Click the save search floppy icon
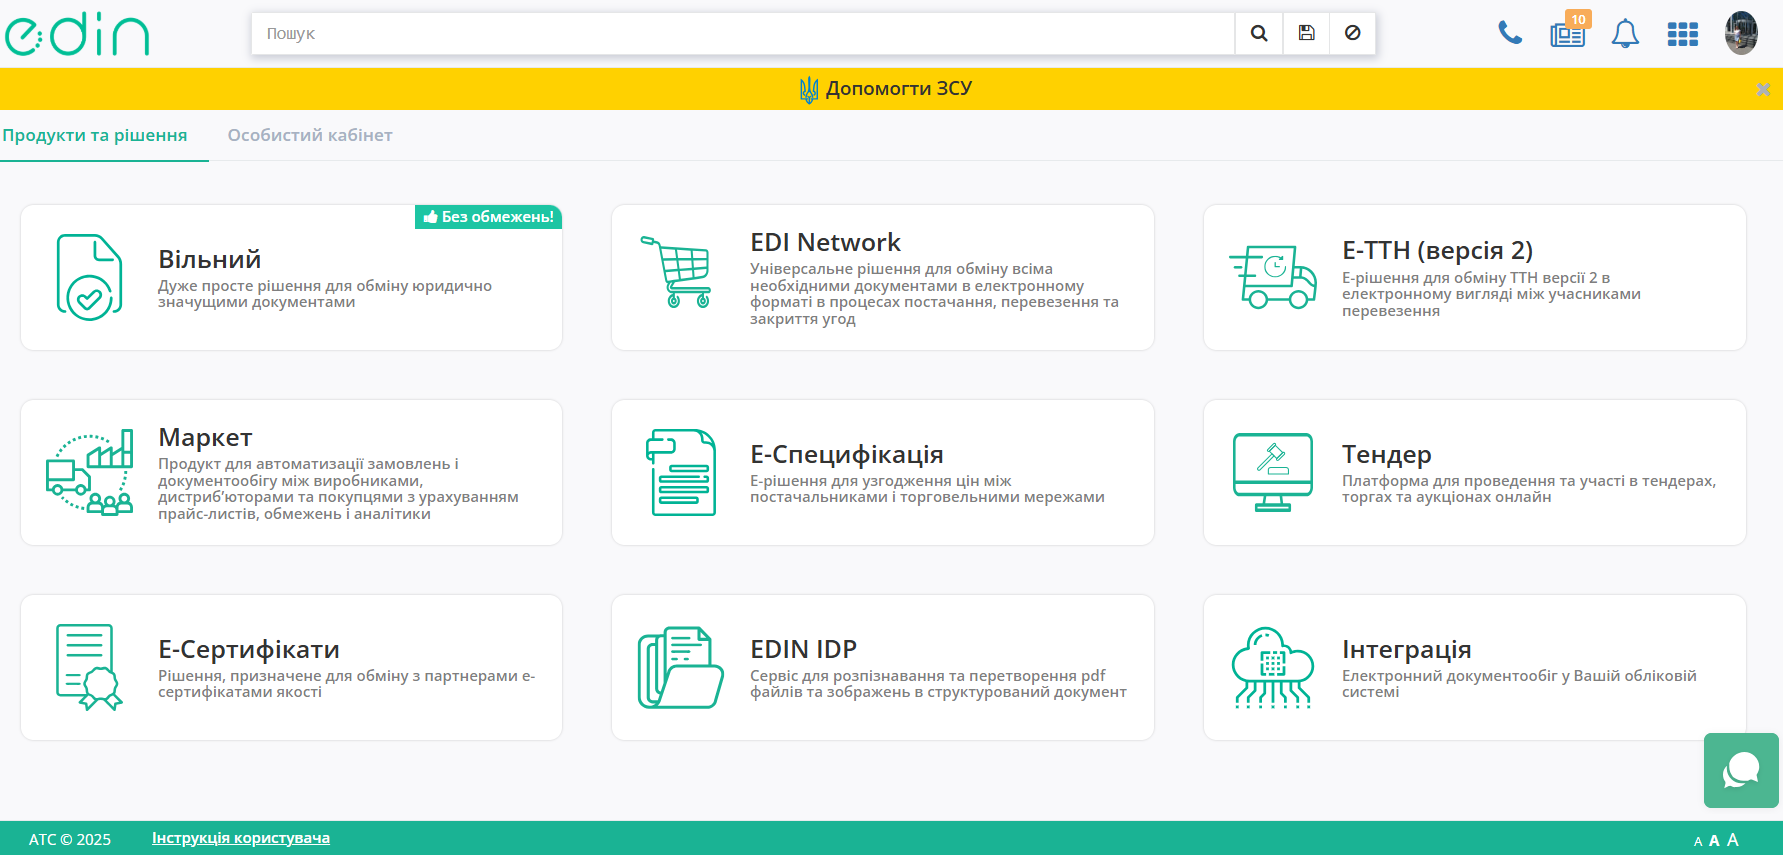The width and height of the screenshot is (1783, 855). [1306, 33]
